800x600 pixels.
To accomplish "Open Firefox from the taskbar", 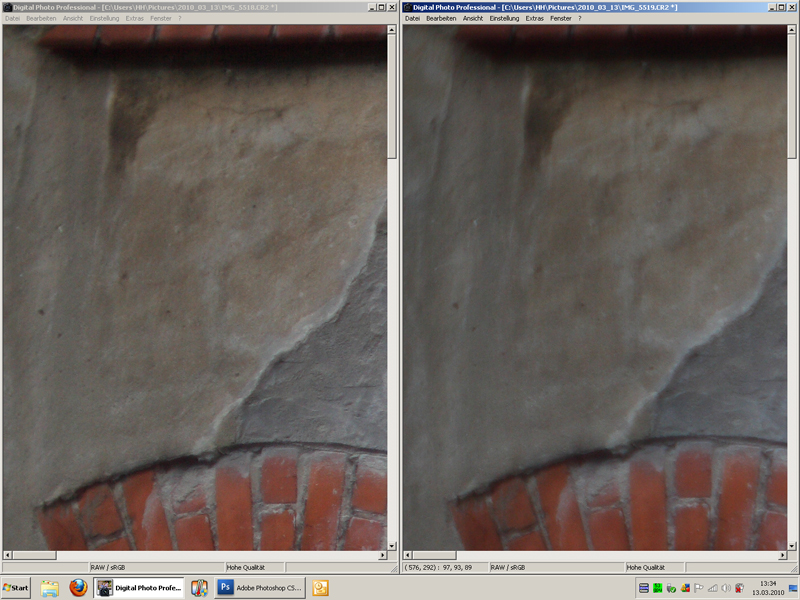I will point(78,588).
